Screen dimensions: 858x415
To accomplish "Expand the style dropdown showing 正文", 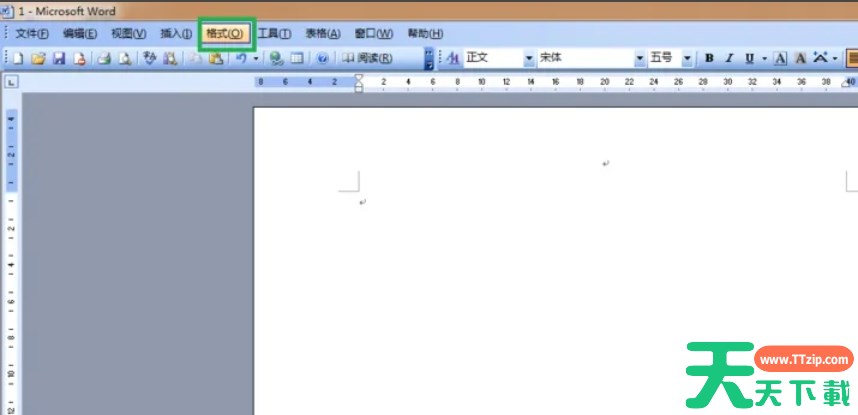I will coord(529,58).
